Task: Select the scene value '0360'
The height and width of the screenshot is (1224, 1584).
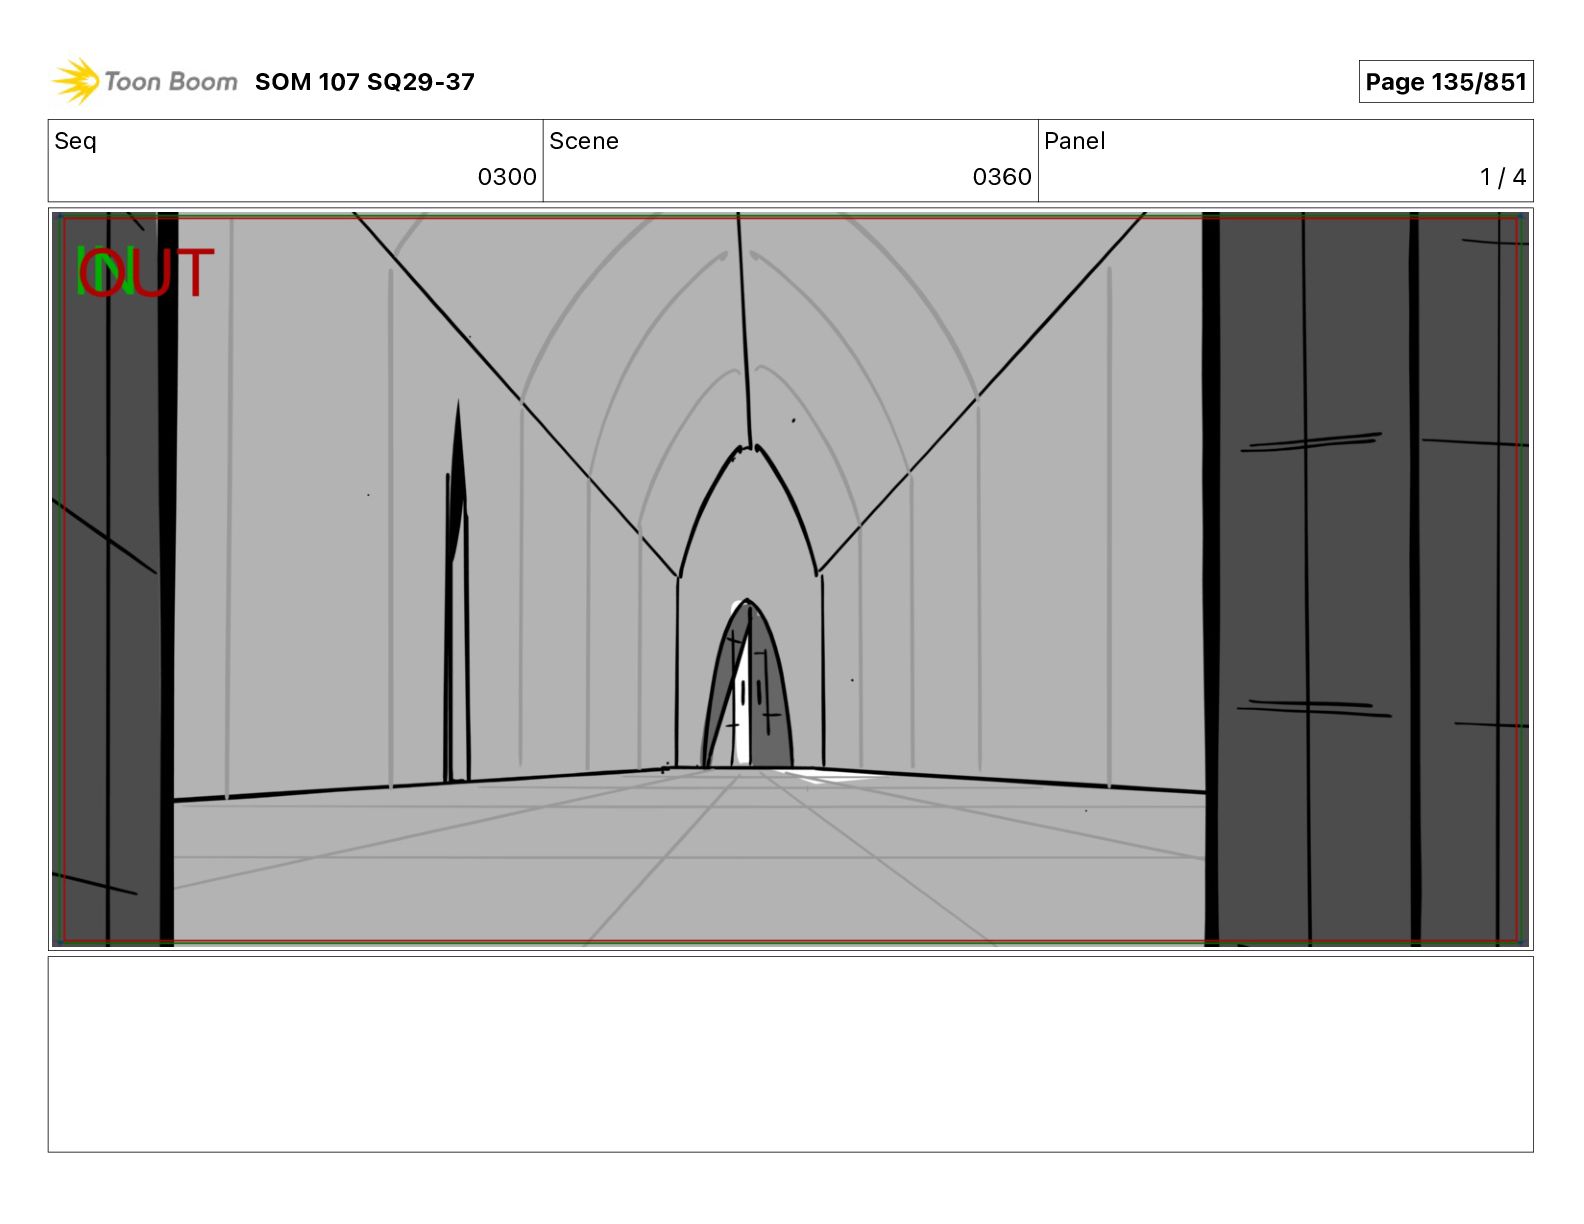Action: point(1002,177)
